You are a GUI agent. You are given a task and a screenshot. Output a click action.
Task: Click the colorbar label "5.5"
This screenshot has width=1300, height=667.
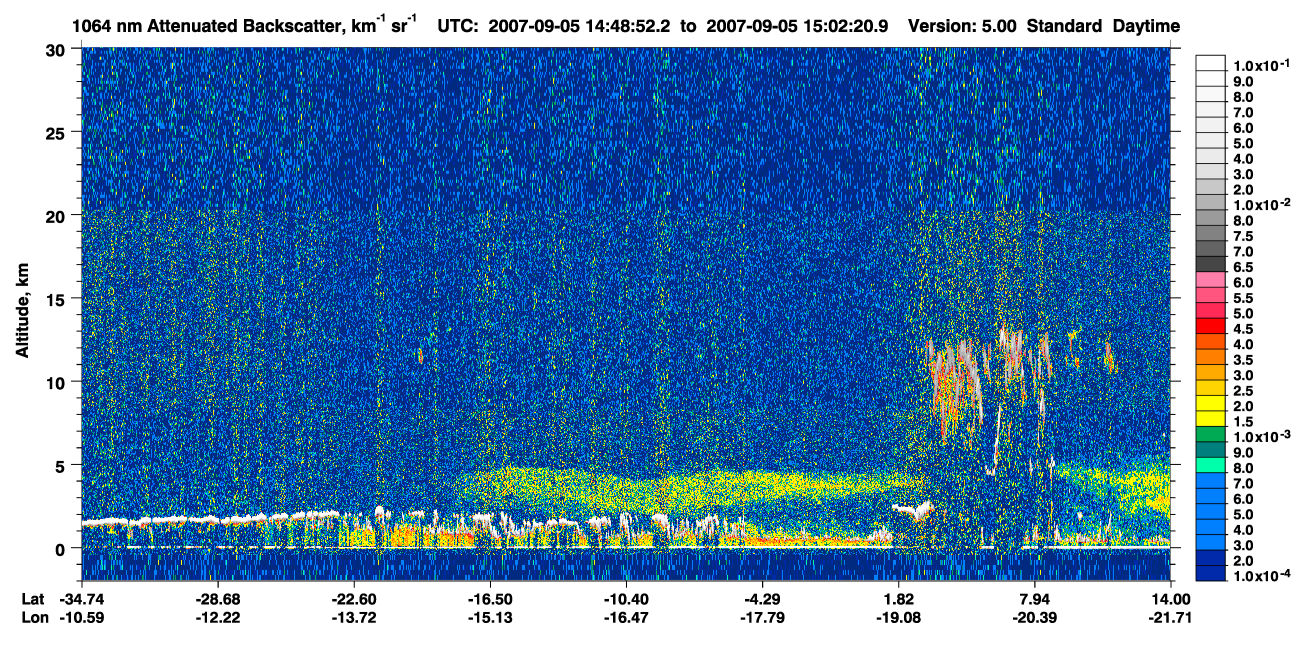pos(1243,299)
